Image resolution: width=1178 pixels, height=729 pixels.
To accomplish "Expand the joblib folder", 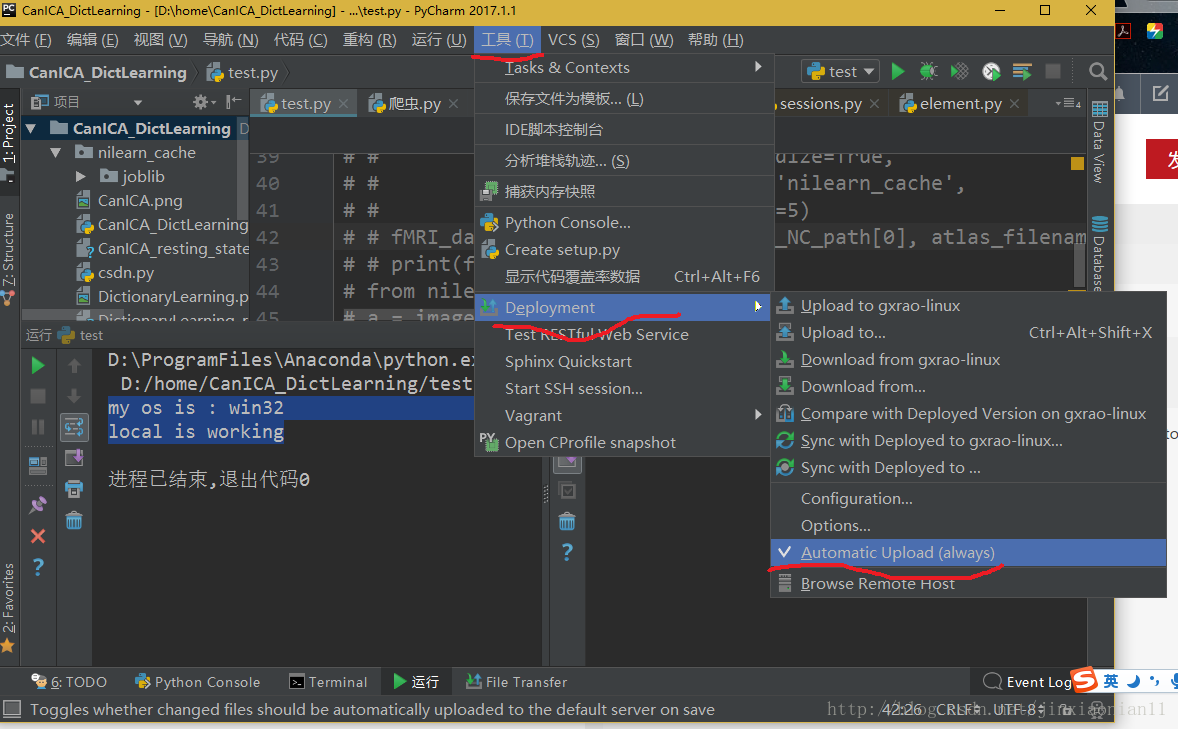I will point(80,177).
